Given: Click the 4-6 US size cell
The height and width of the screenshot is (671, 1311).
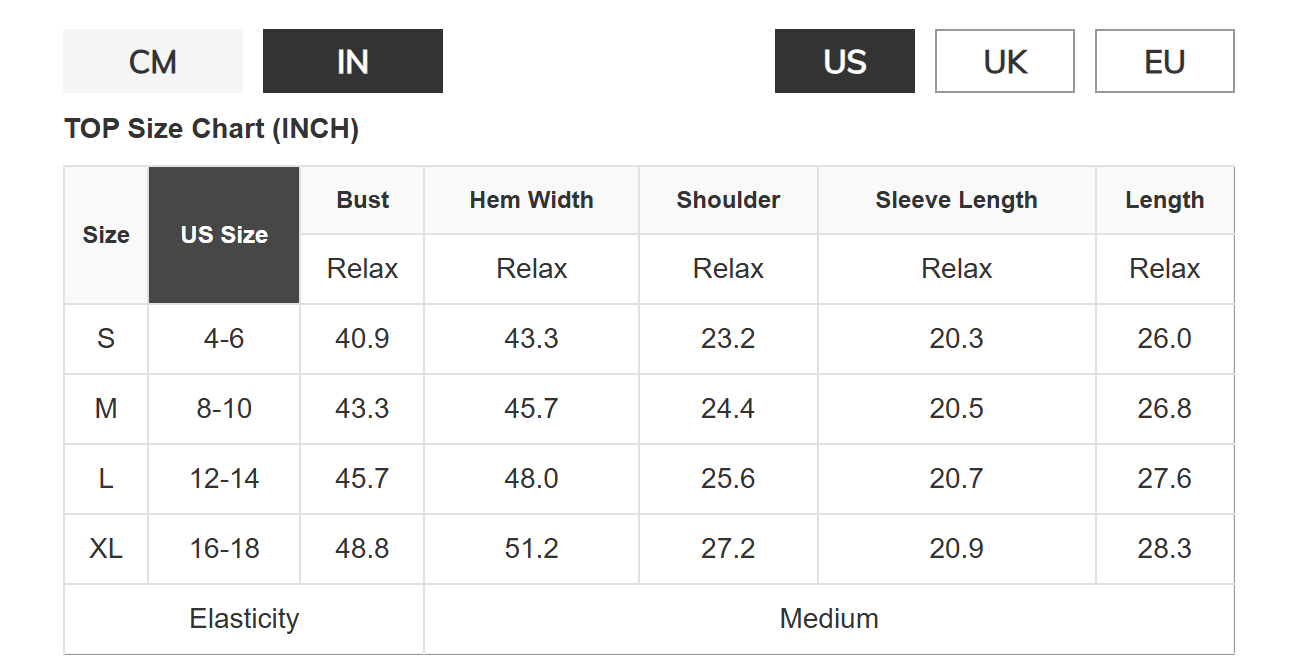Looking at the screenshot, I should [x=224, y=339].
